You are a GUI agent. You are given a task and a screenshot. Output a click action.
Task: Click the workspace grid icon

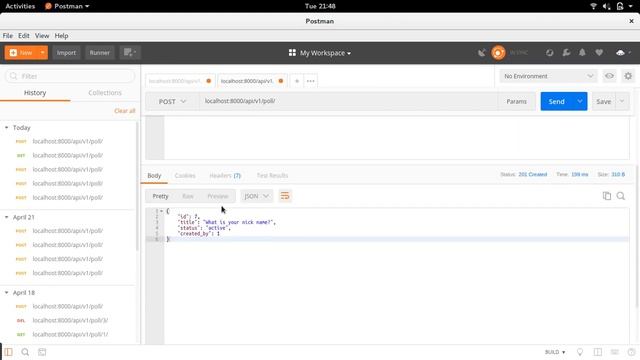coord(292,53)
